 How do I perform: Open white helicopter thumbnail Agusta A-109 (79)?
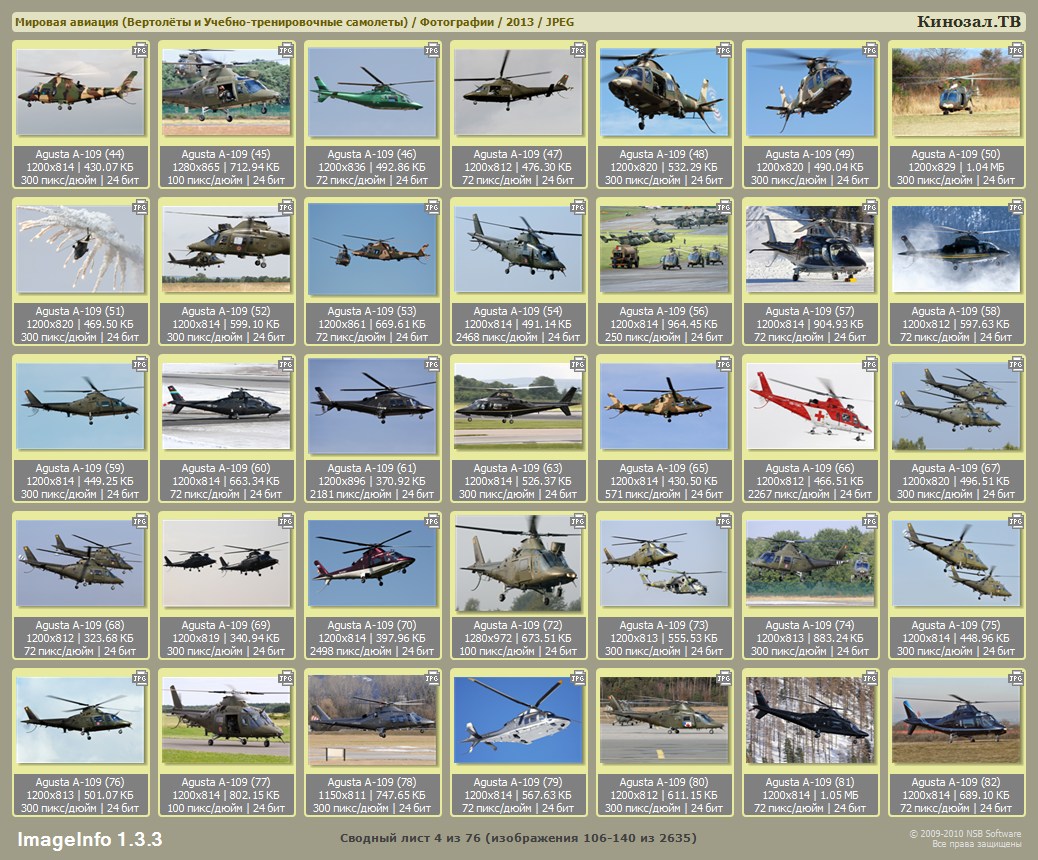coord(518,720)
